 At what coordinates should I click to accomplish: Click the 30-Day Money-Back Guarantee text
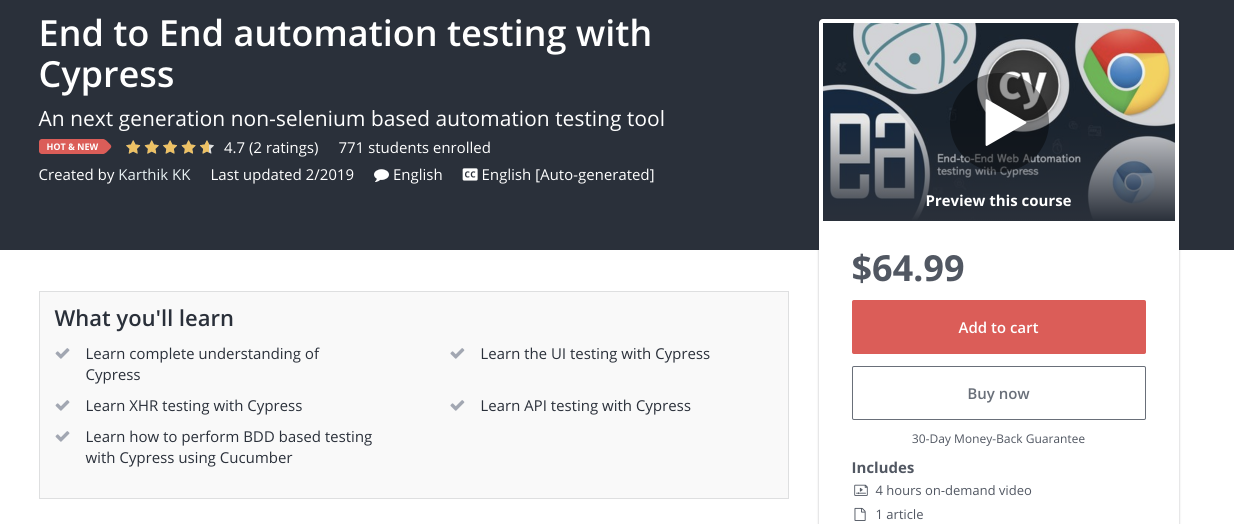point(998,439)
